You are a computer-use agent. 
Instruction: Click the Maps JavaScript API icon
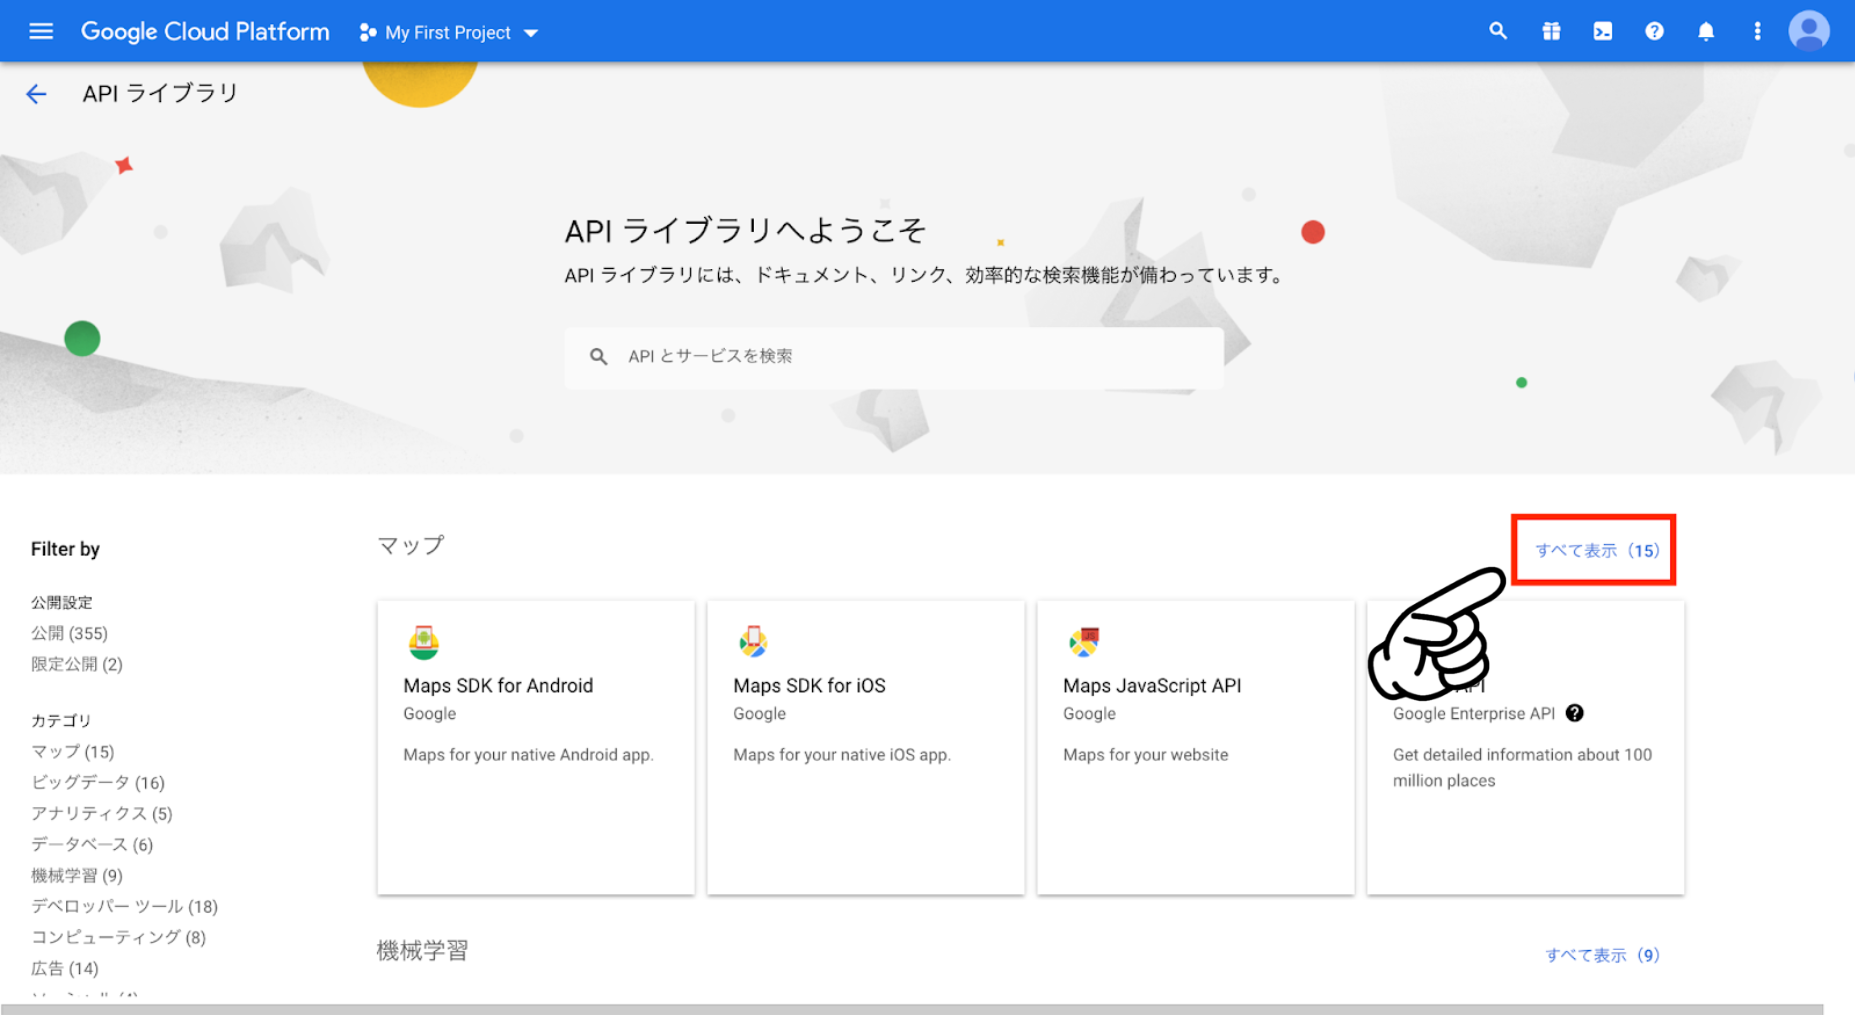(x=1084, y=642)
